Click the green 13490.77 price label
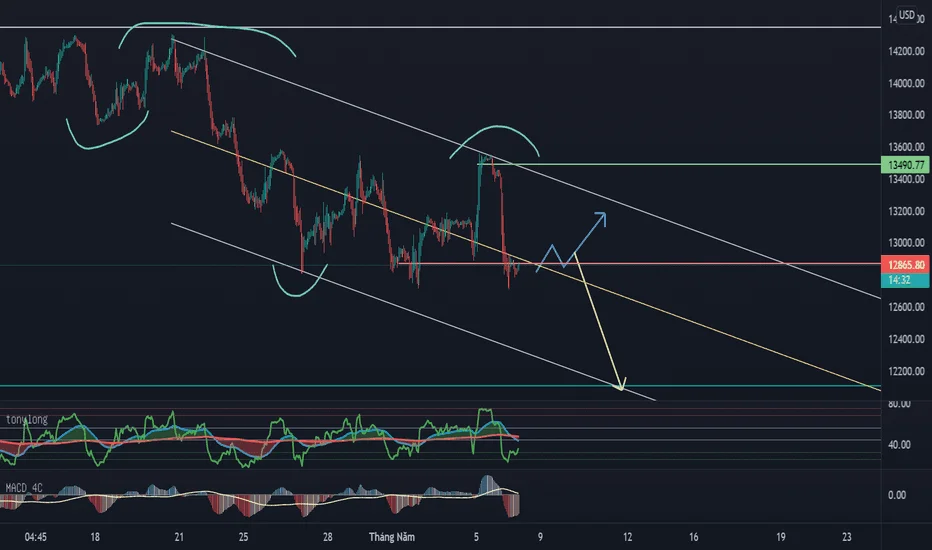Image resolution: width=932 pixels, height=550 pixels. click(906, 164)
